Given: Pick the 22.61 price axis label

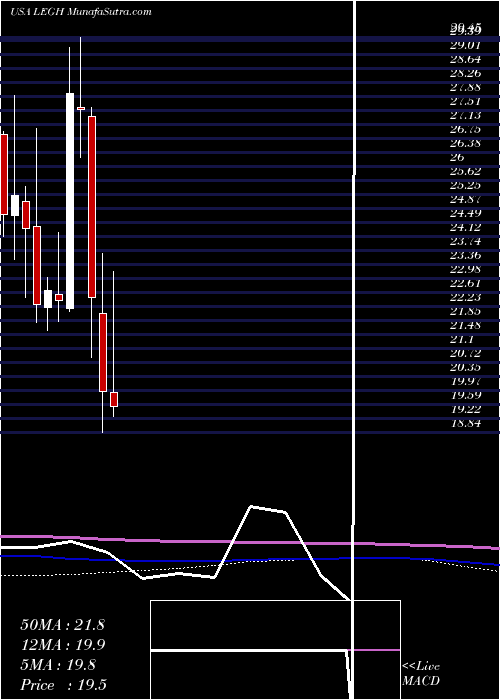Looking at the screenshot, I should tap(465, 283).
